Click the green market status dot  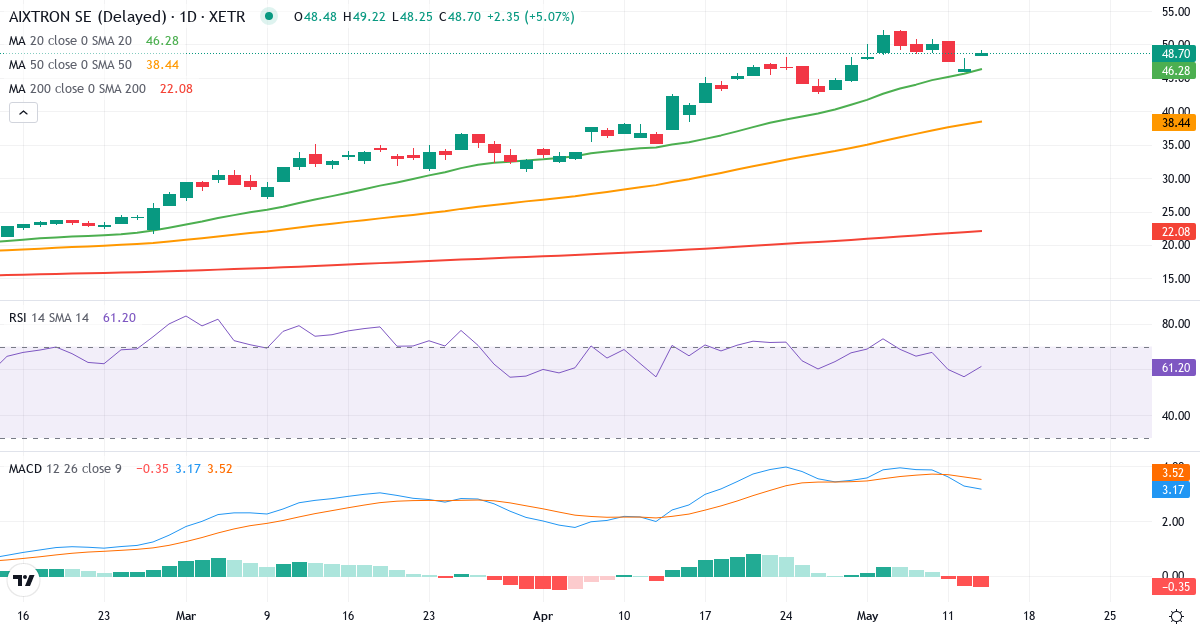[268, 17]
